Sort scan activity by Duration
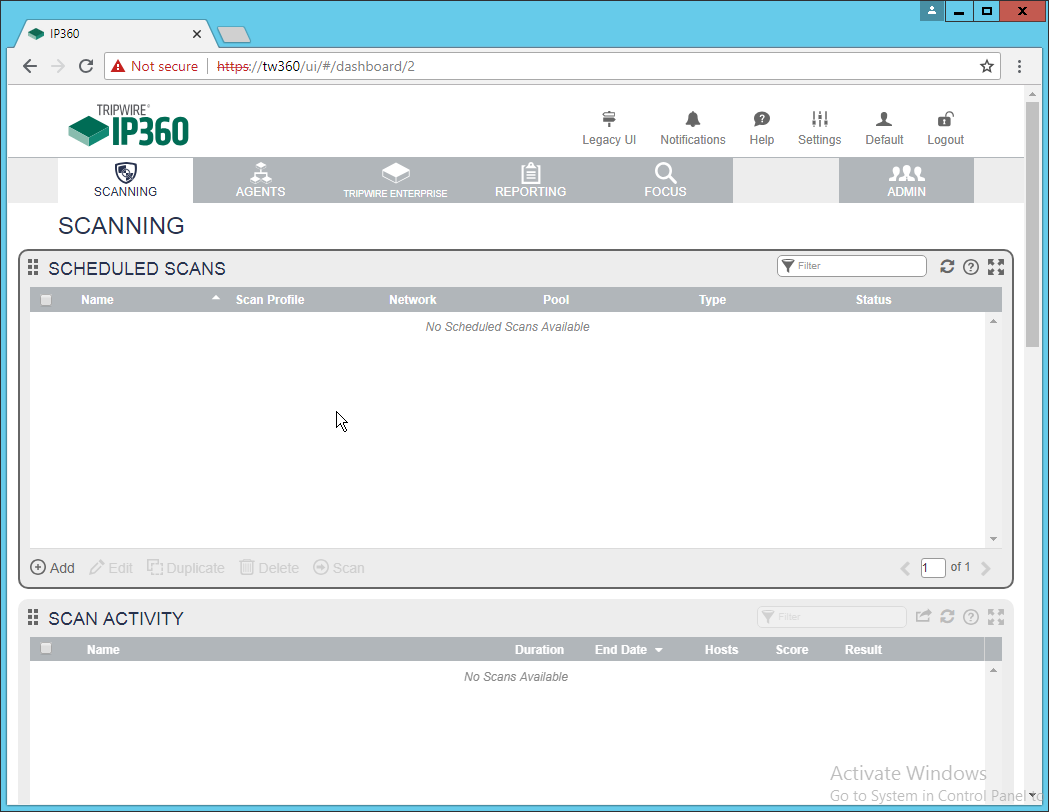The image size is (1049, 812). pos(539,650)
